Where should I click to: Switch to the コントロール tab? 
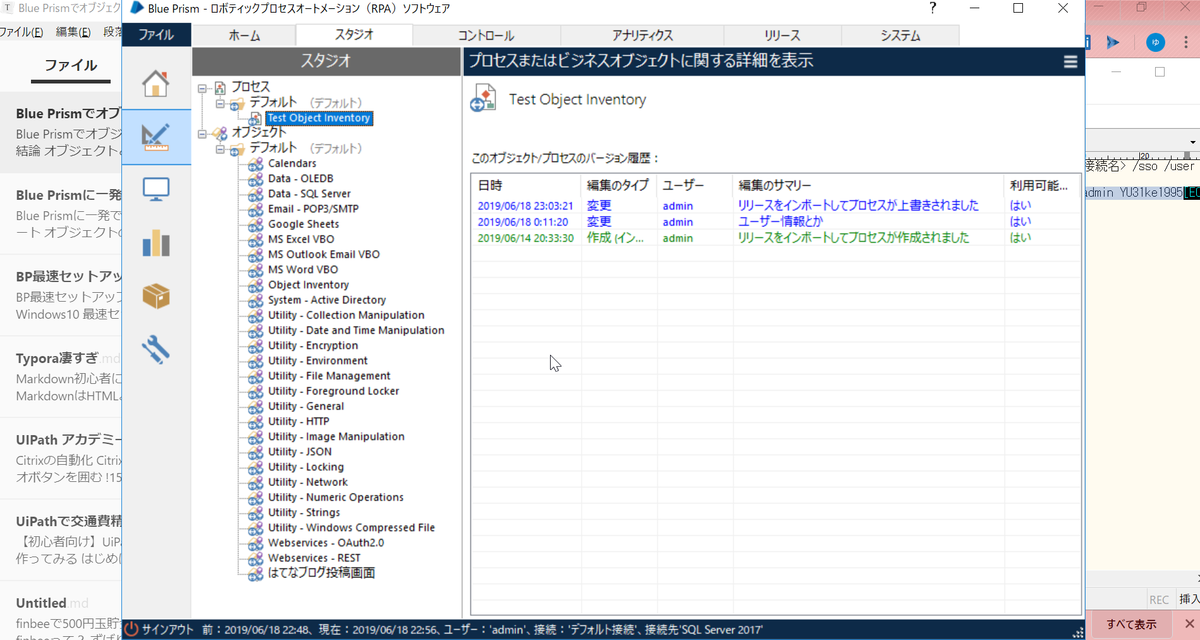pyautogui.click(x=486, y=35)
